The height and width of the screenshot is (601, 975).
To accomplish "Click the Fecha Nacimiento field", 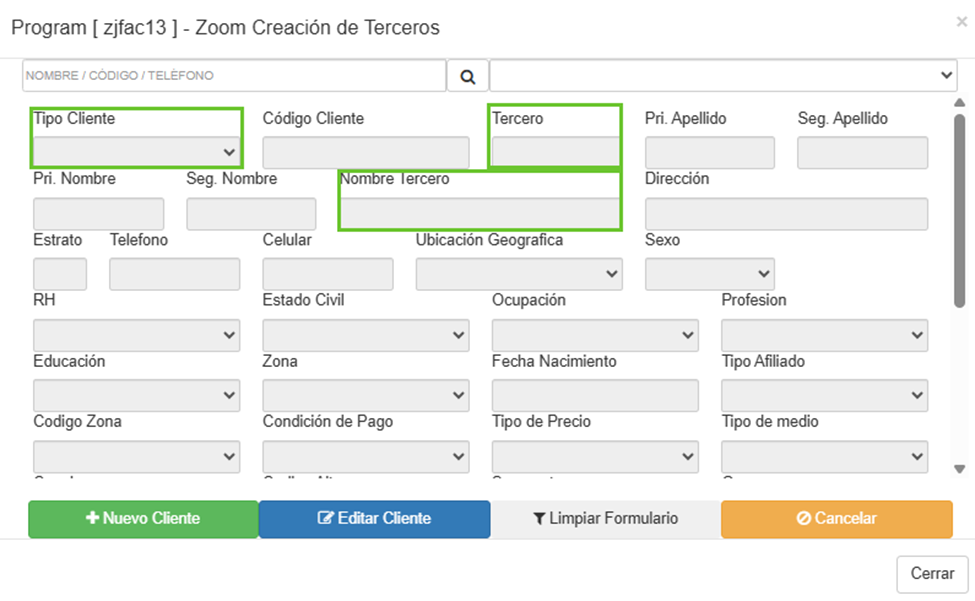I will [595, 396].
